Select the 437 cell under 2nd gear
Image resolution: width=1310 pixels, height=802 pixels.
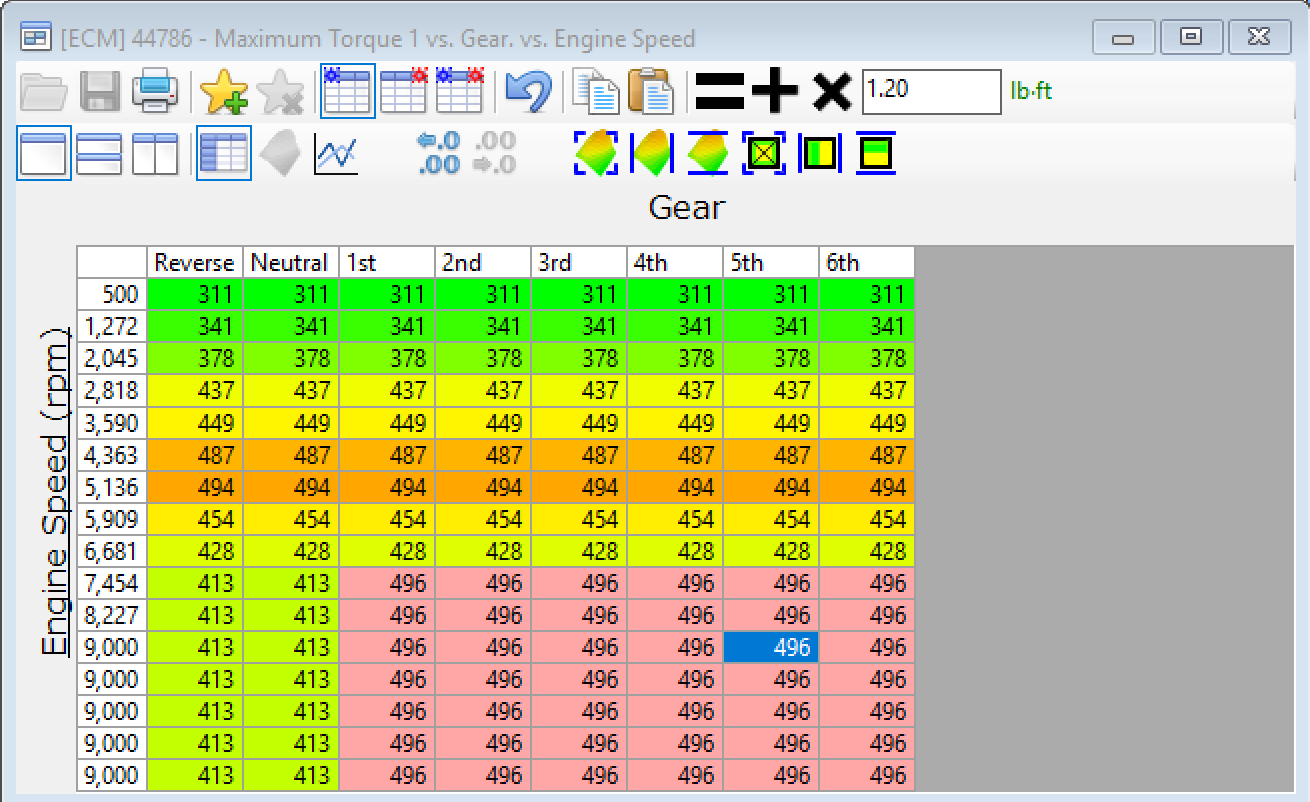pos(483,390)
